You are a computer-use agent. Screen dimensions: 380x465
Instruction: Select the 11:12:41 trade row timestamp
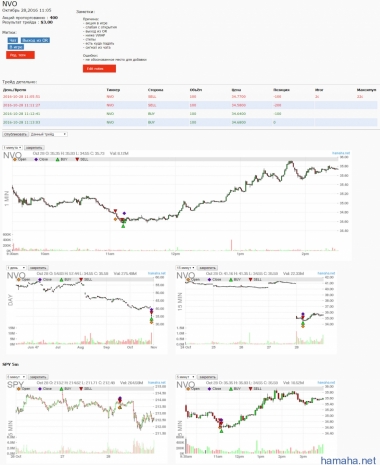click(22, 114)
